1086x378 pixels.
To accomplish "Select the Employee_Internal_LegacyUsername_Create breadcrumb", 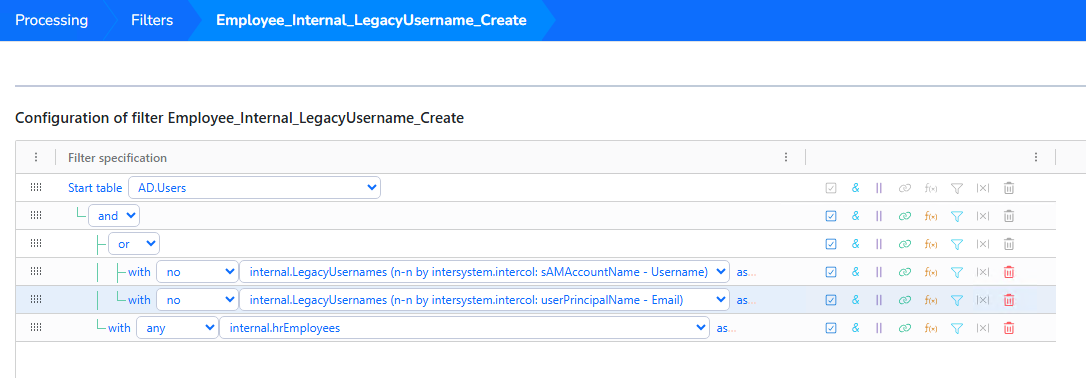I will click(x=371, y=20).
